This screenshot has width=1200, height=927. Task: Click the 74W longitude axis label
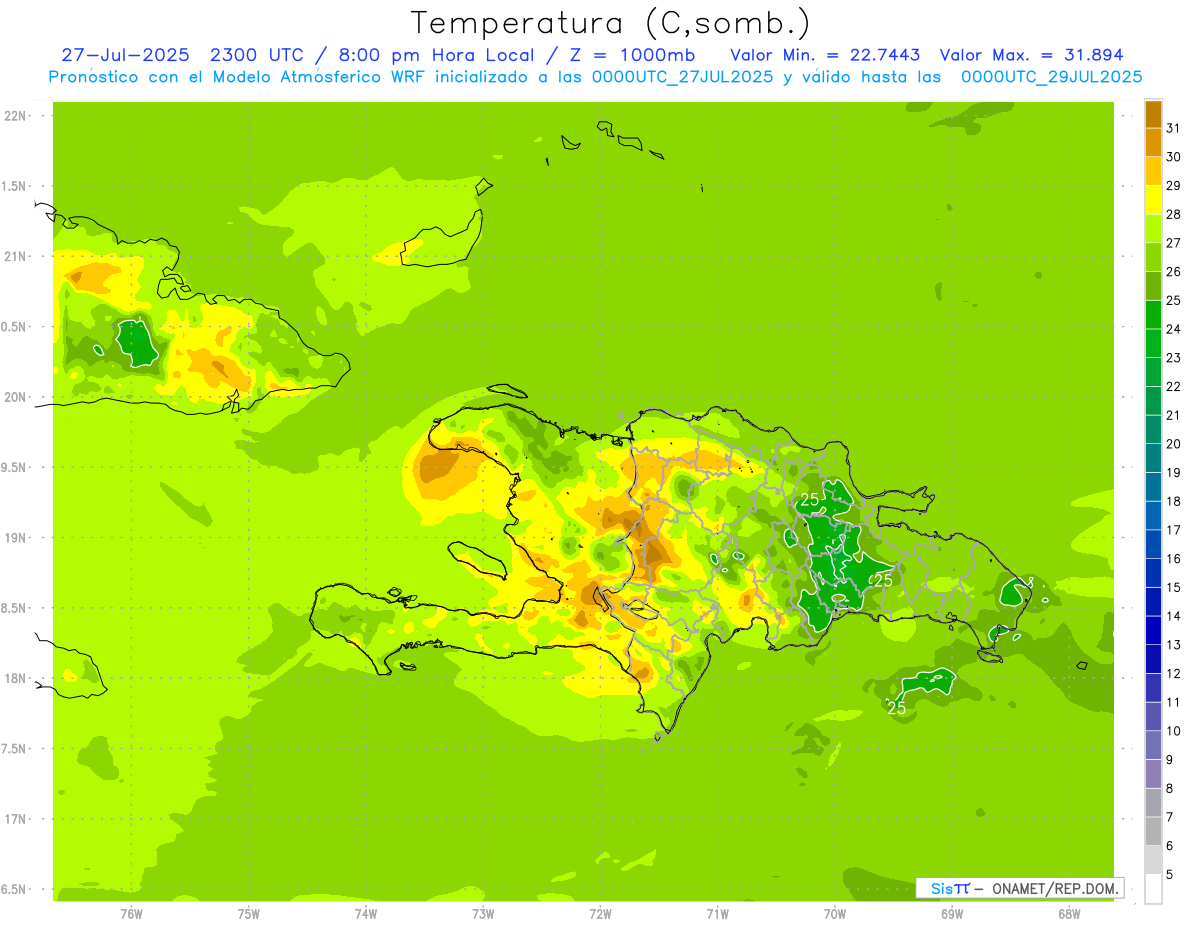pos(366,914)
